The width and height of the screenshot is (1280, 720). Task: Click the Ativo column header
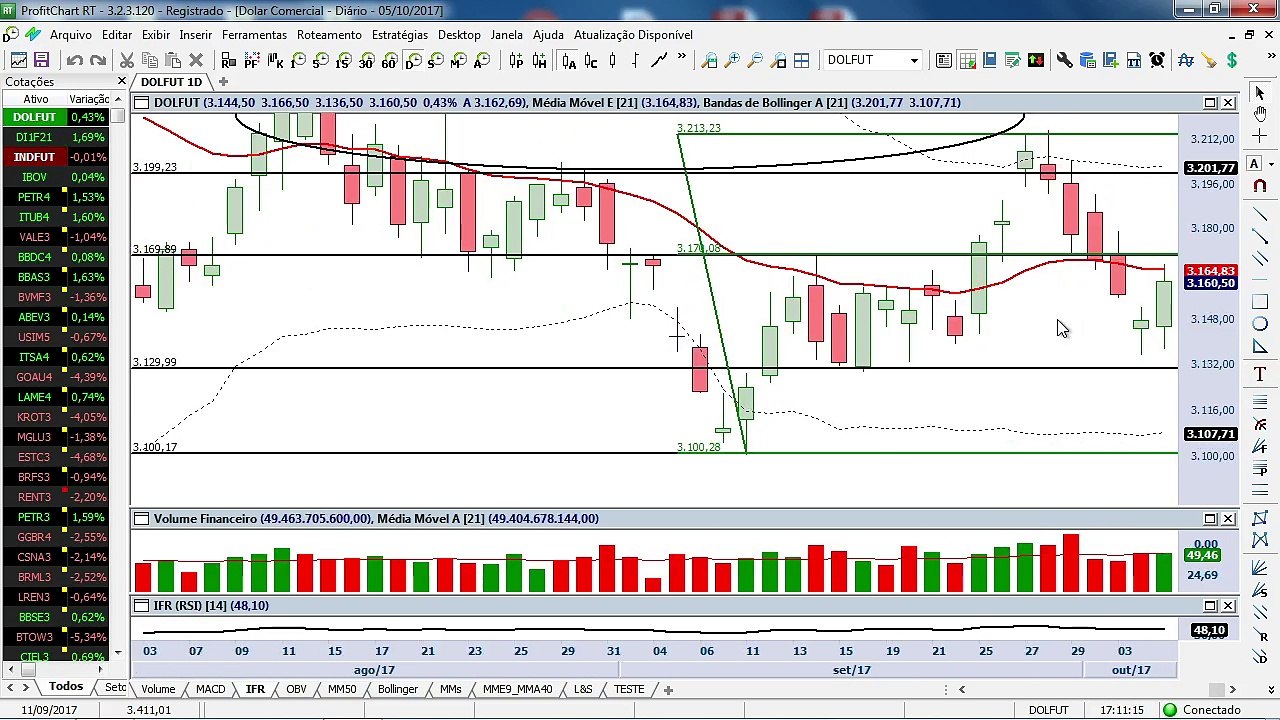[x=35, y=99]
